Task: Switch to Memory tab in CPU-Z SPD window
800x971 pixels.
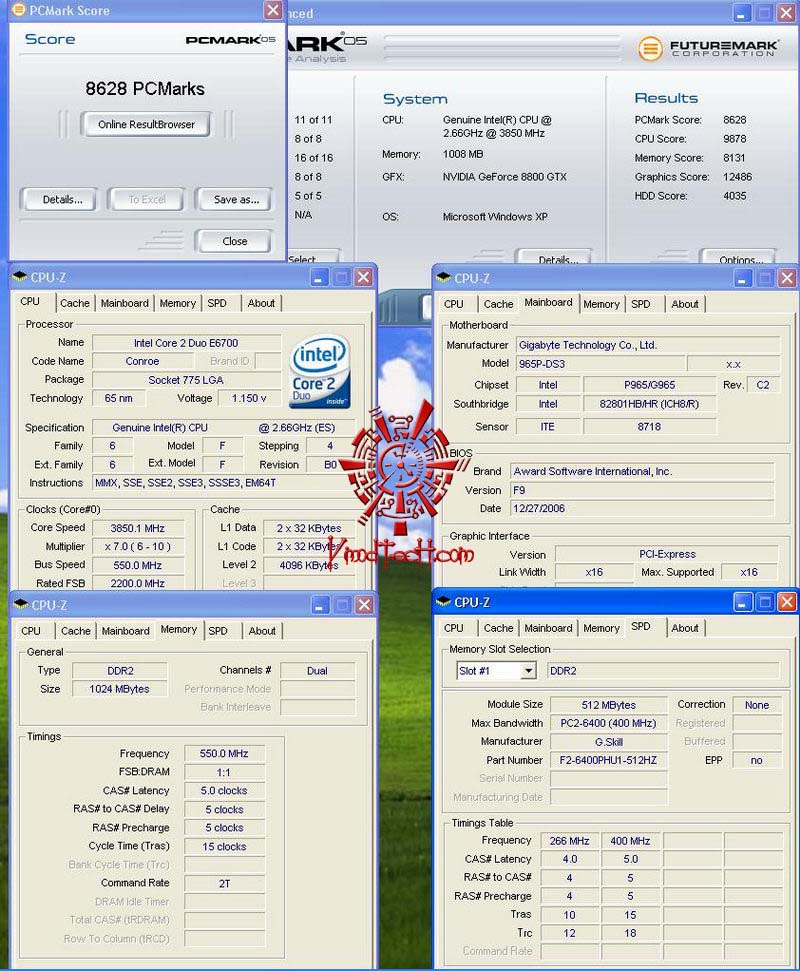Action: (x=601, y=628)
